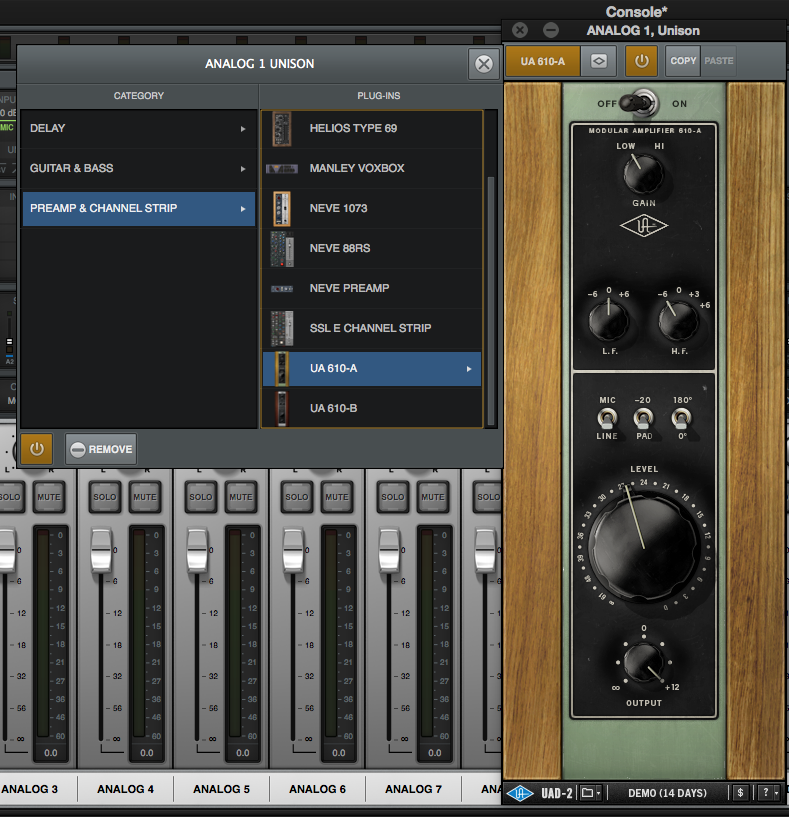Viewport: 789px width, 817px height.
Task: Click the UA 610-B thumbnail icon
Action: [281, 408]
